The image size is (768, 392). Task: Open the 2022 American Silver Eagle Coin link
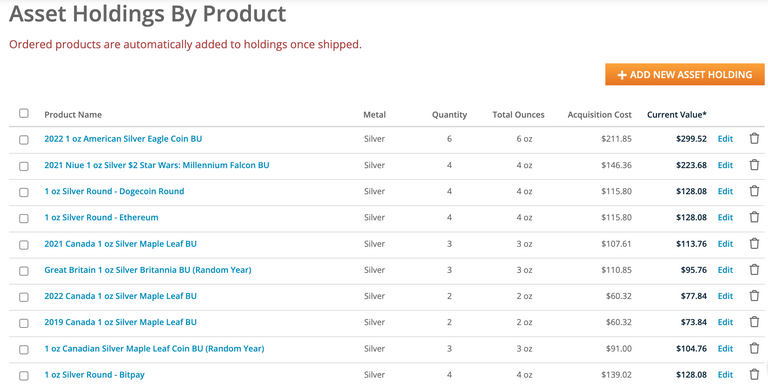coord(123,139)
